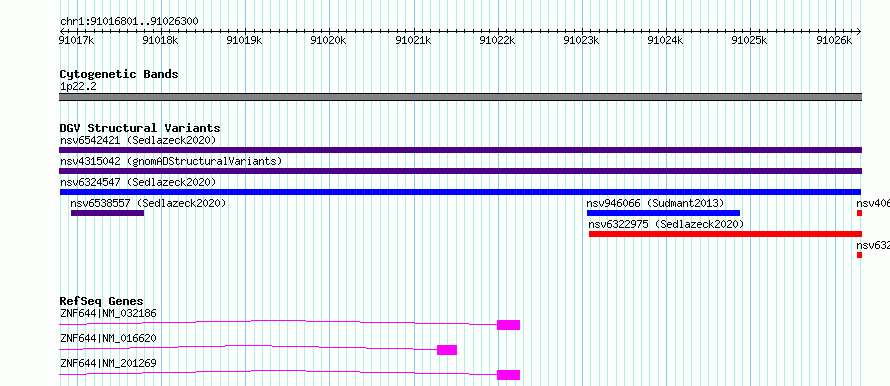Click the nsv4315042 gnomAD variant bar
Image resolution: width=890 pixels, height=386 pixels.
pos(460,171)
